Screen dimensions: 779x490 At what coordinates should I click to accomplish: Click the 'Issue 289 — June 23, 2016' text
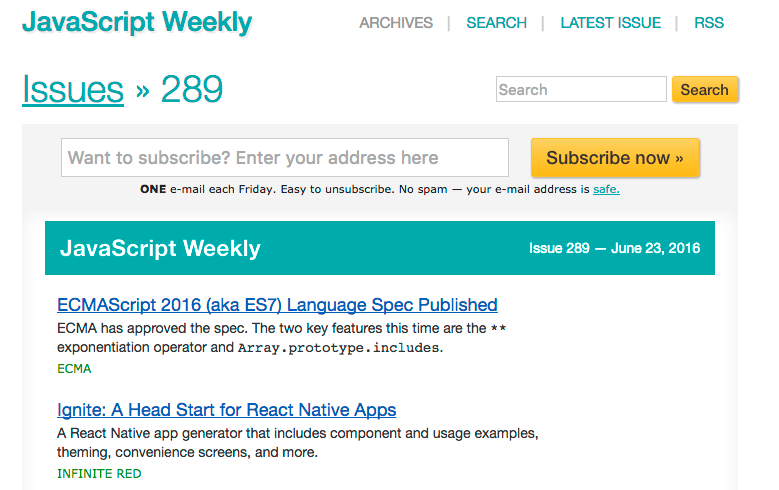coord(615,248)
